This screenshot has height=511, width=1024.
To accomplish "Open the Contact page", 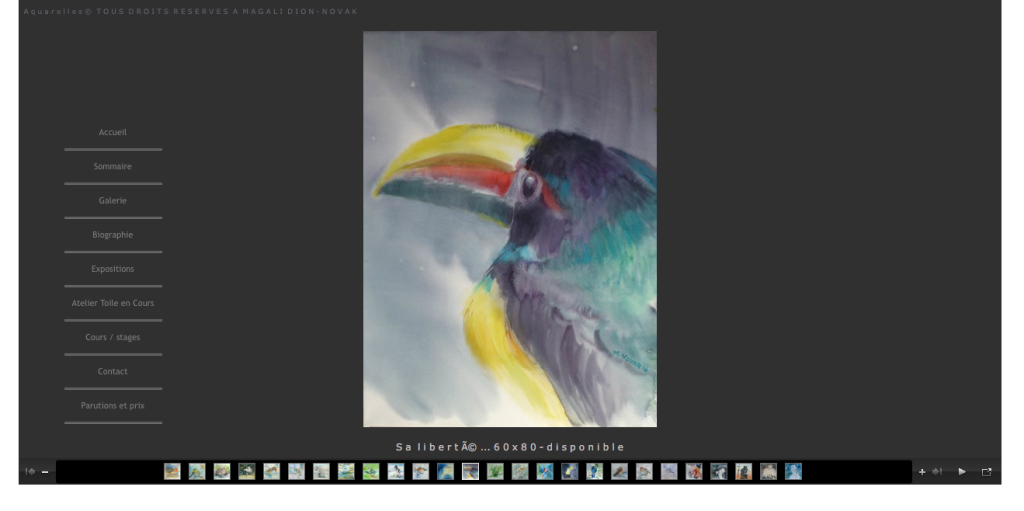I will 113,371.
